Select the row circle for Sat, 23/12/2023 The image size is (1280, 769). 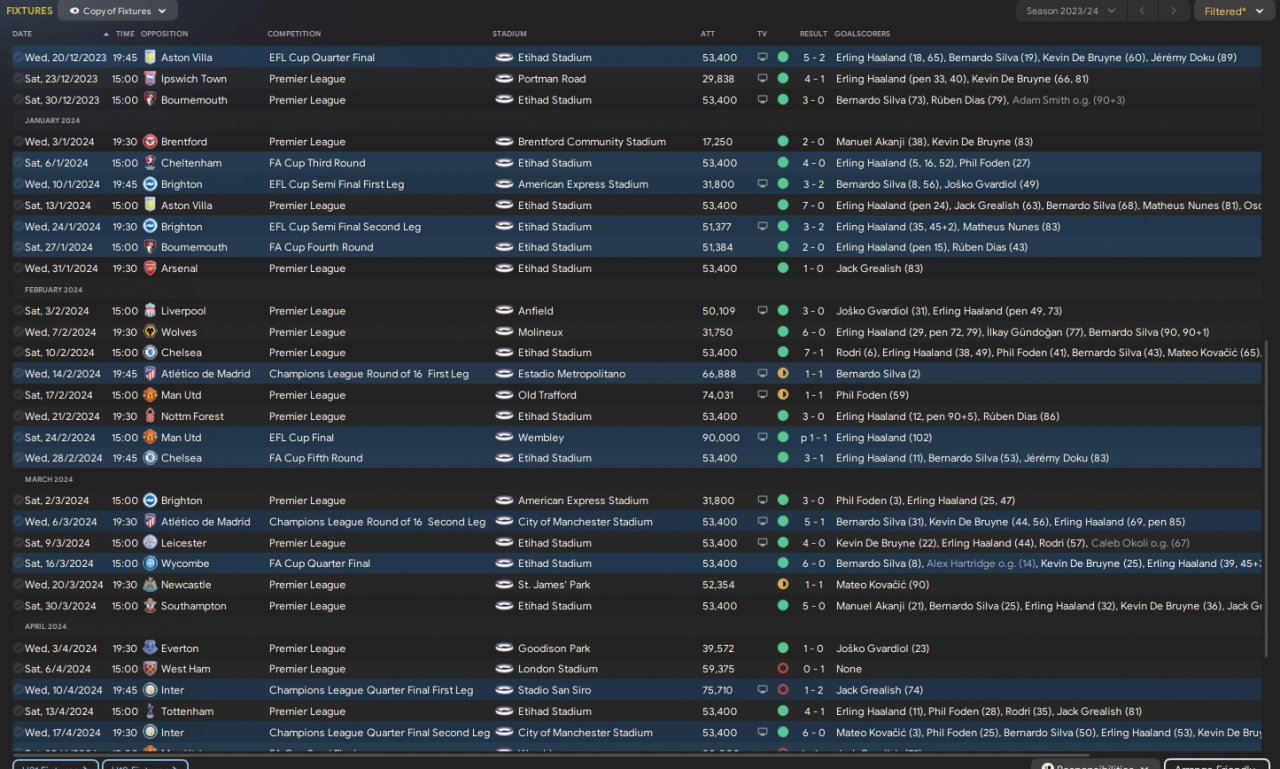point(18,79)
